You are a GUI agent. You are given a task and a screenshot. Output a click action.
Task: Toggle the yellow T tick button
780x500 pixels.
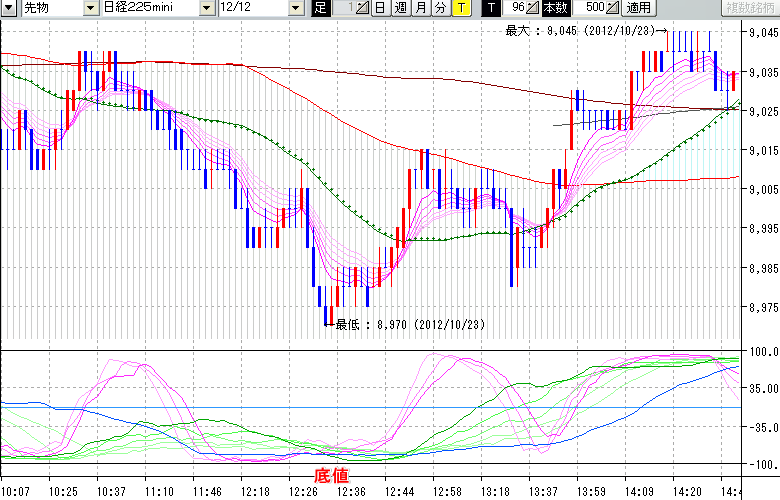[x=460, y=8]
